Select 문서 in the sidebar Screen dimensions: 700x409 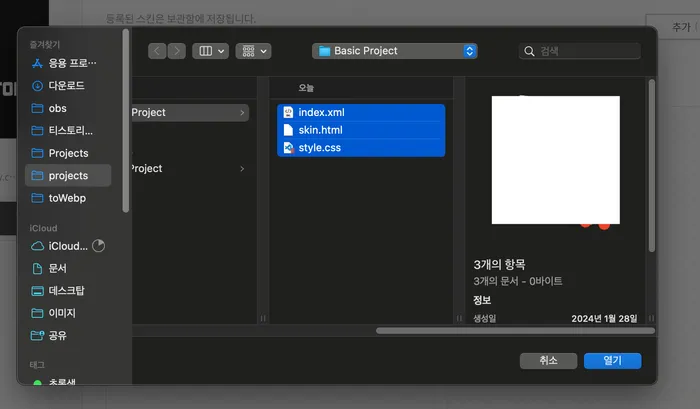68,268
